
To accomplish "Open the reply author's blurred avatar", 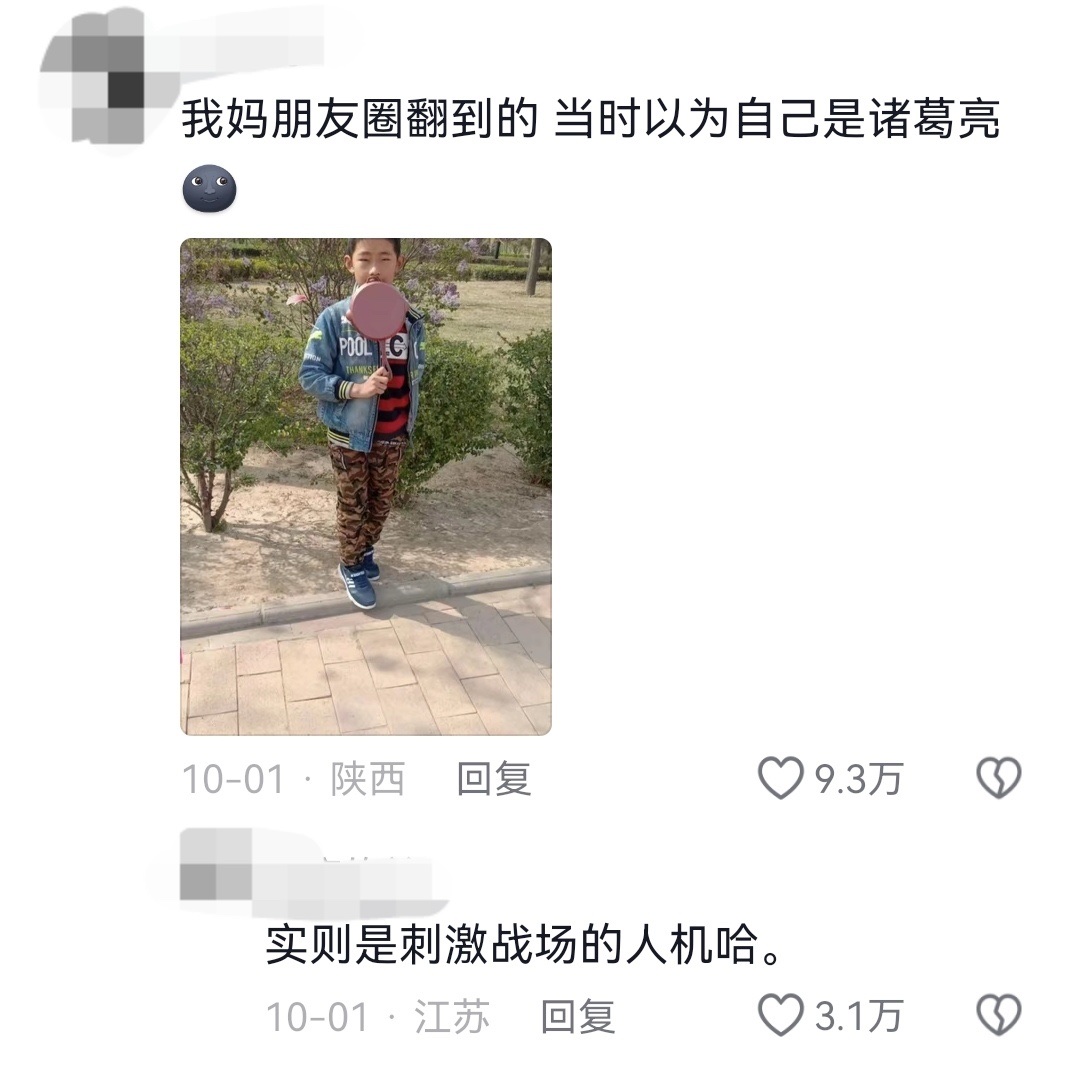I will point(217,864).
